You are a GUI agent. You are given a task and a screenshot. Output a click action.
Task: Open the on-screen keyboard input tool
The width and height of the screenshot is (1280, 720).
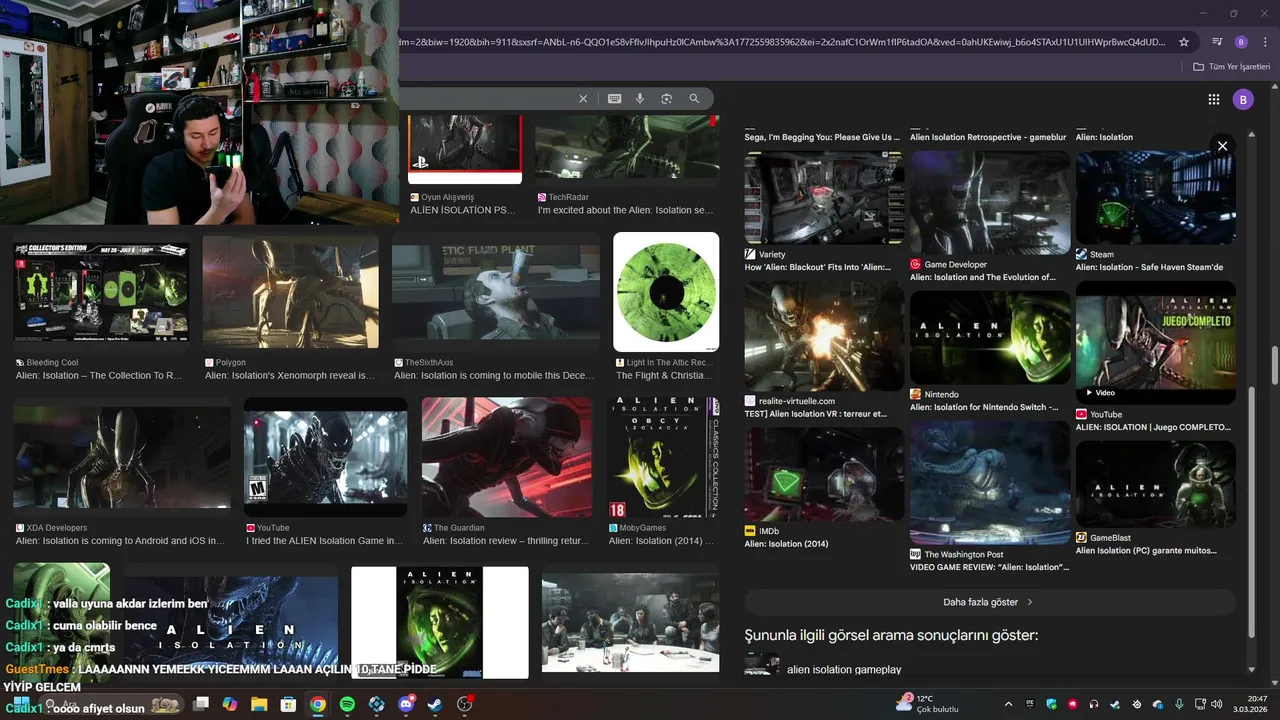click(614, 99)
